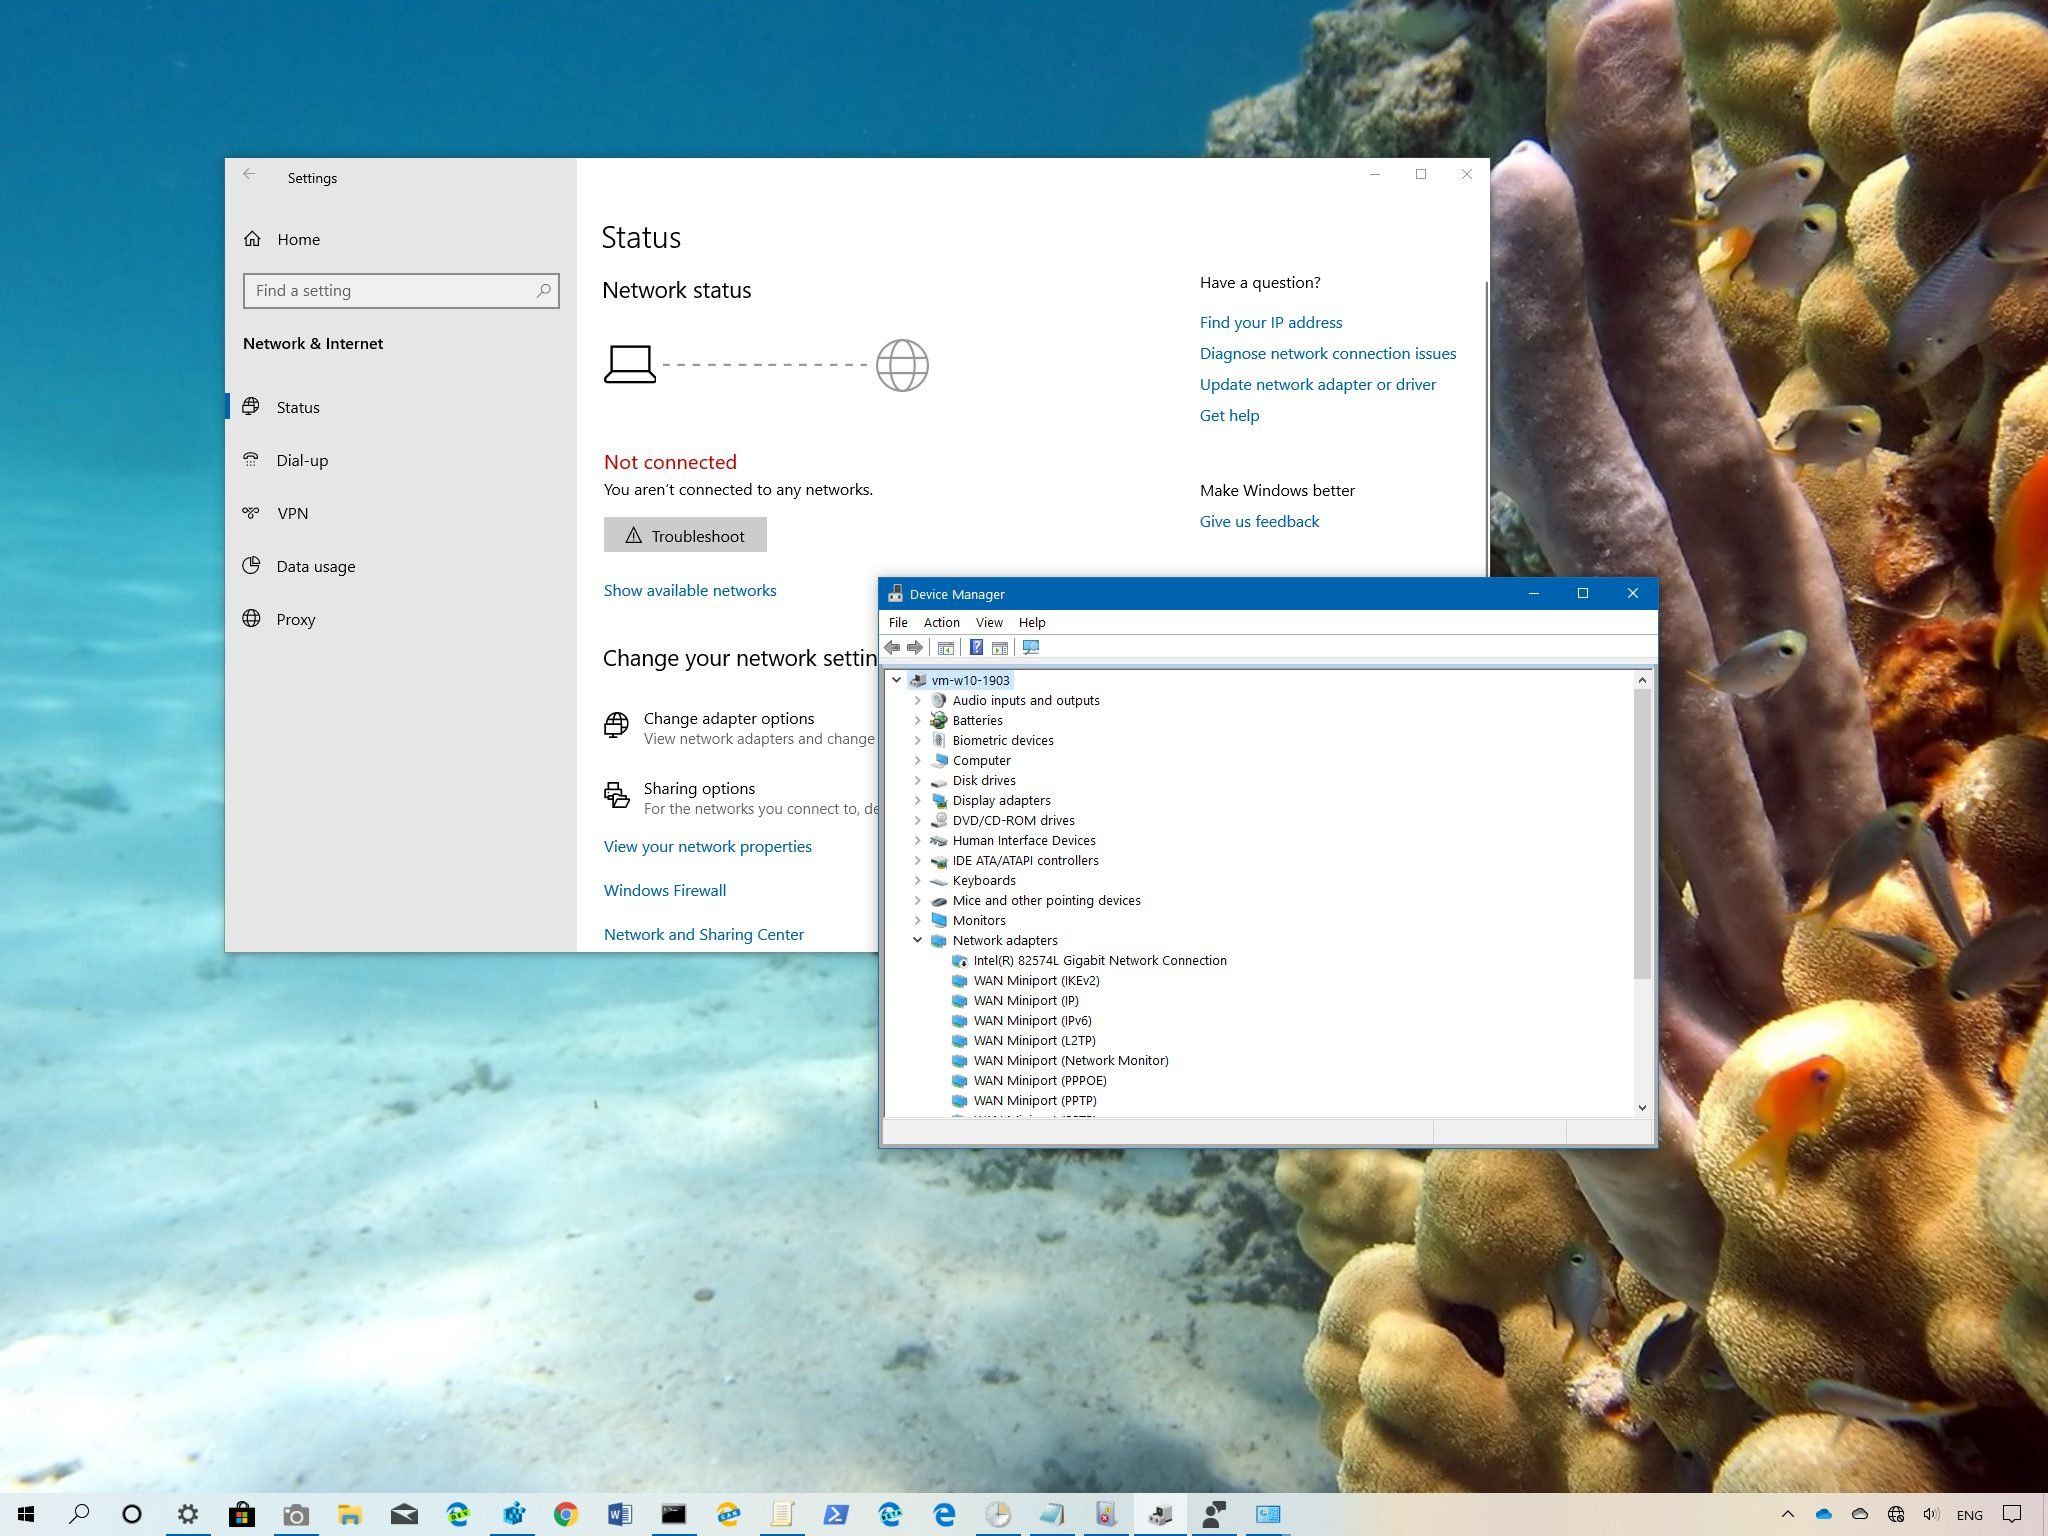Expand the Display adapters node

[x=918, y=800]
